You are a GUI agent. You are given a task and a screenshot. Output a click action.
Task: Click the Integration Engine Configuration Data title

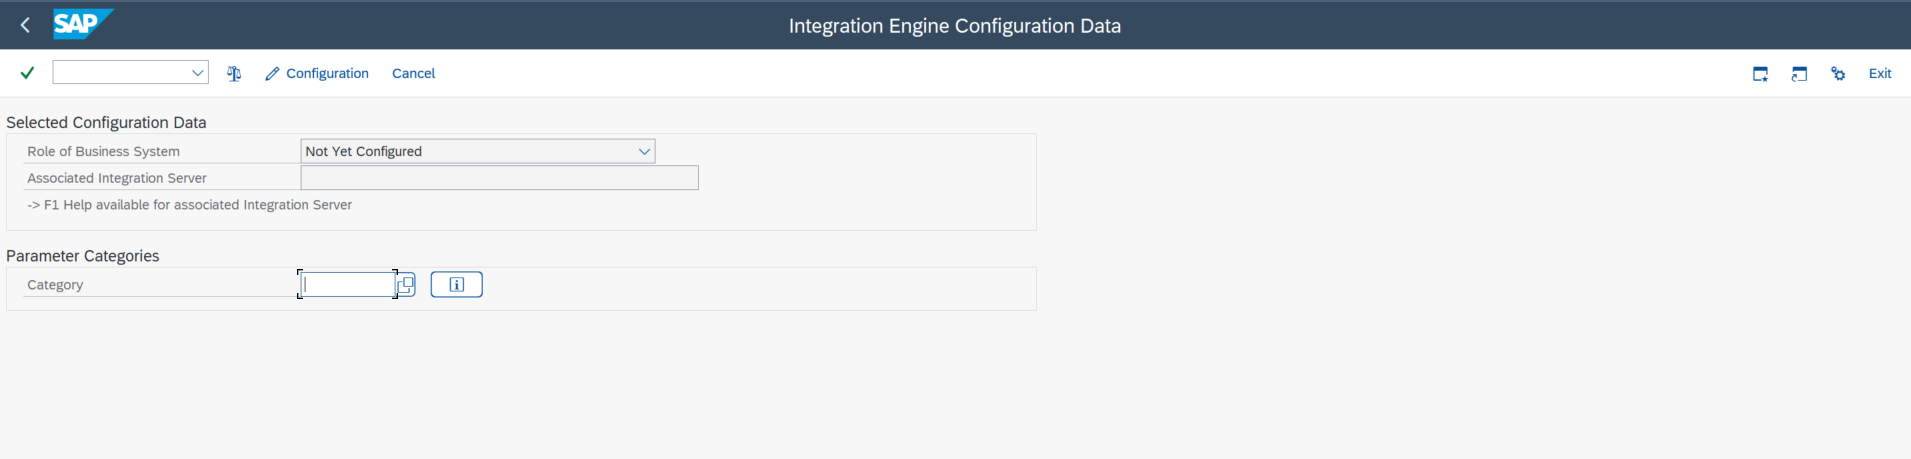click(955, 26)
